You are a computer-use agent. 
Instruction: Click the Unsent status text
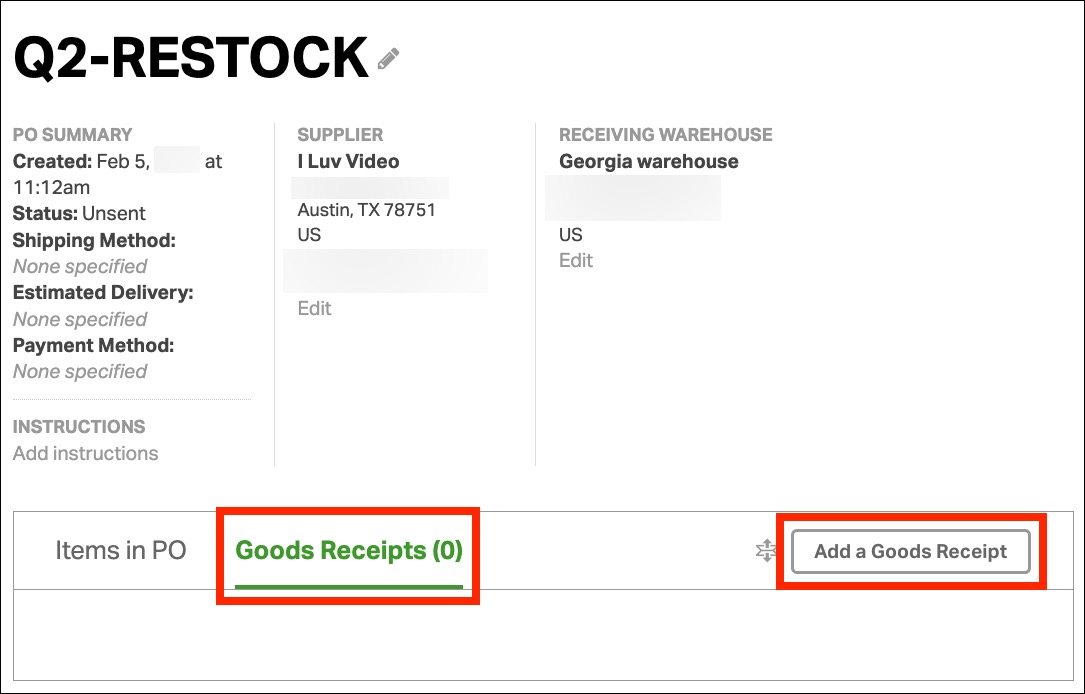114,213
